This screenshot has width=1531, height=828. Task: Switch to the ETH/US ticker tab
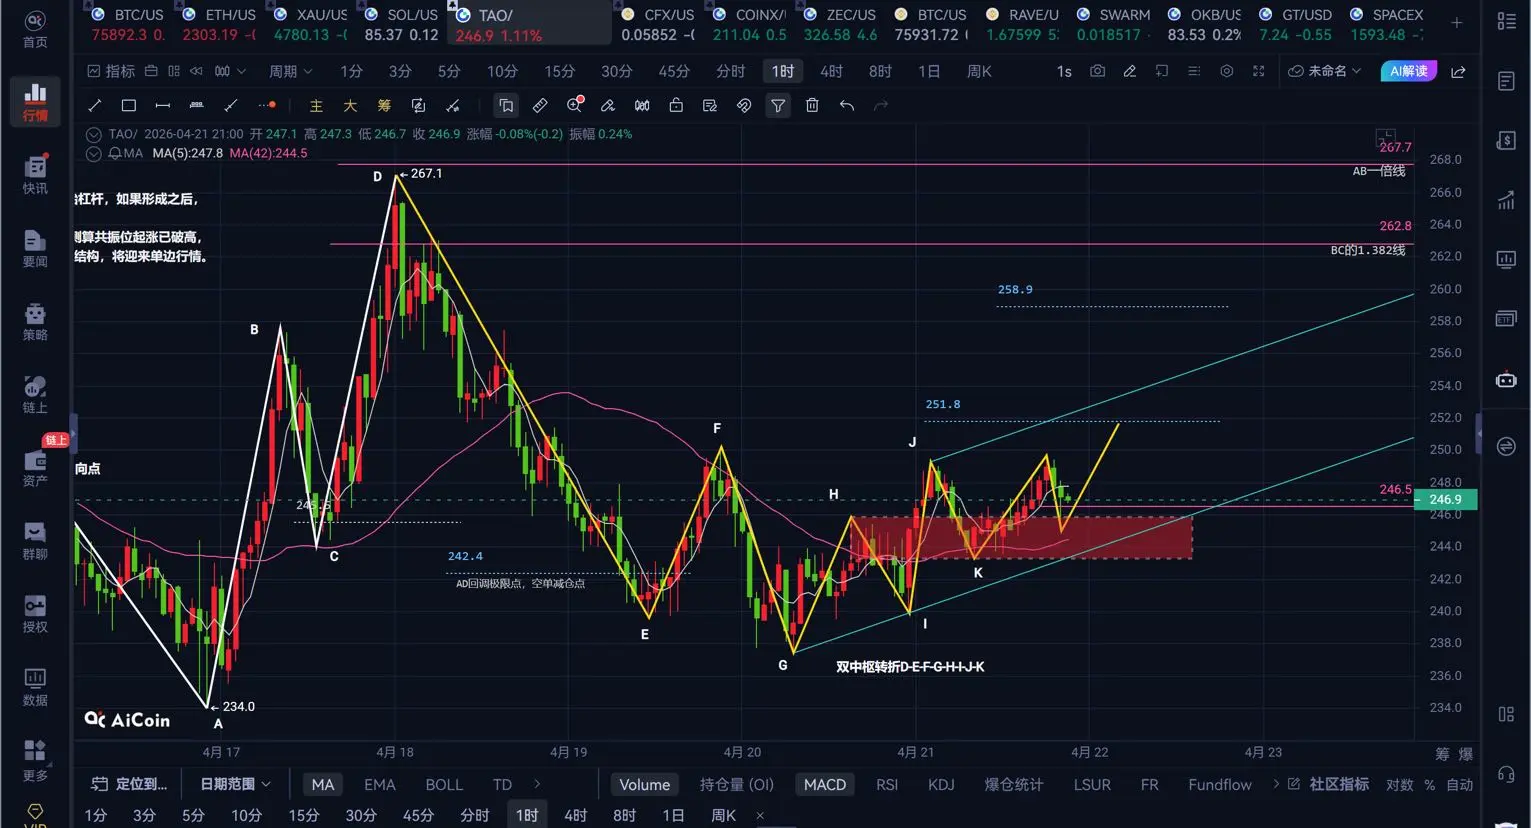click(x=219, y=24)
